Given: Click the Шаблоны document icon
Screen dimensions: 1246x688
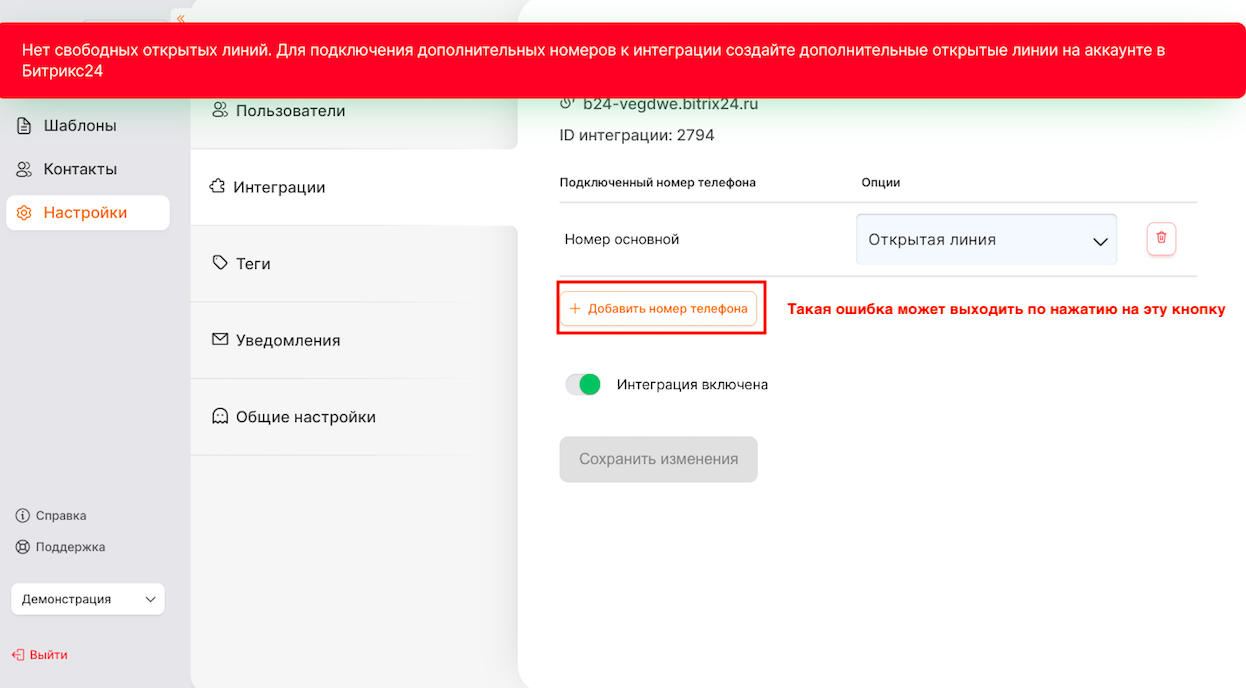Looking at the screenshot, I should pos(24,126).
